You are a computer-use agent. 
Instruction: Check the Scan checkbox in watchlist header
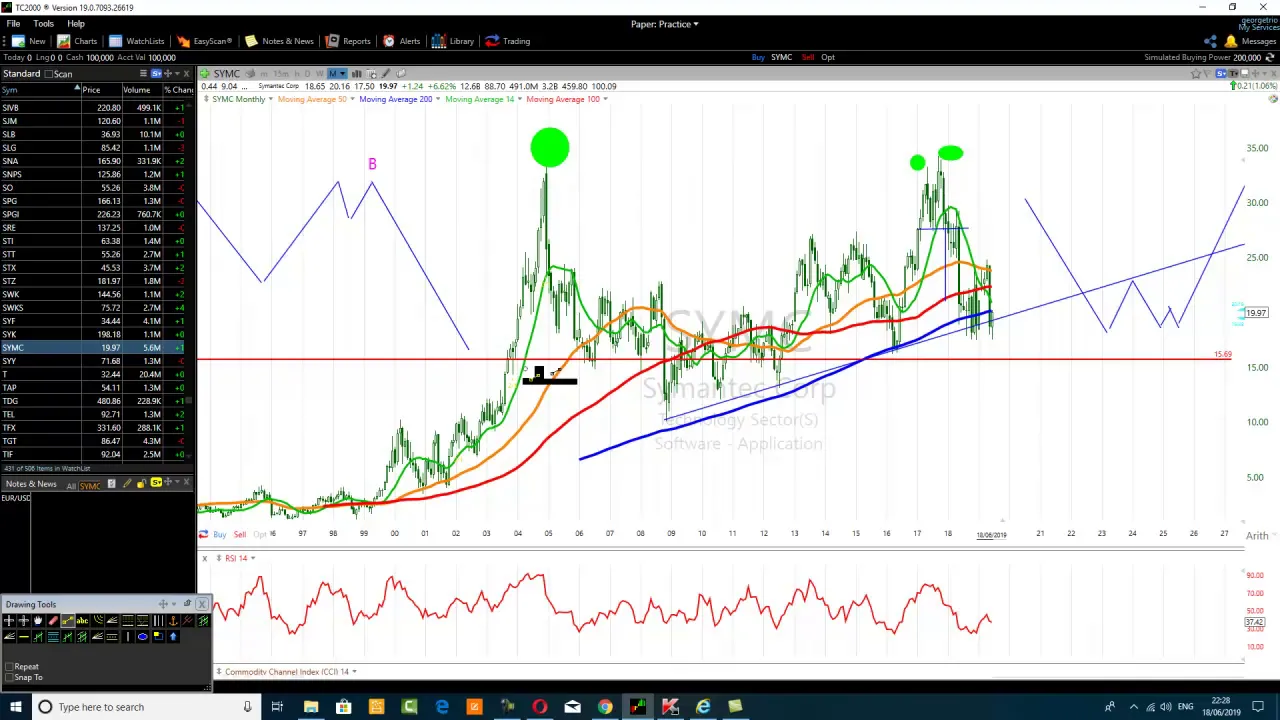click(x=50, y=74)
